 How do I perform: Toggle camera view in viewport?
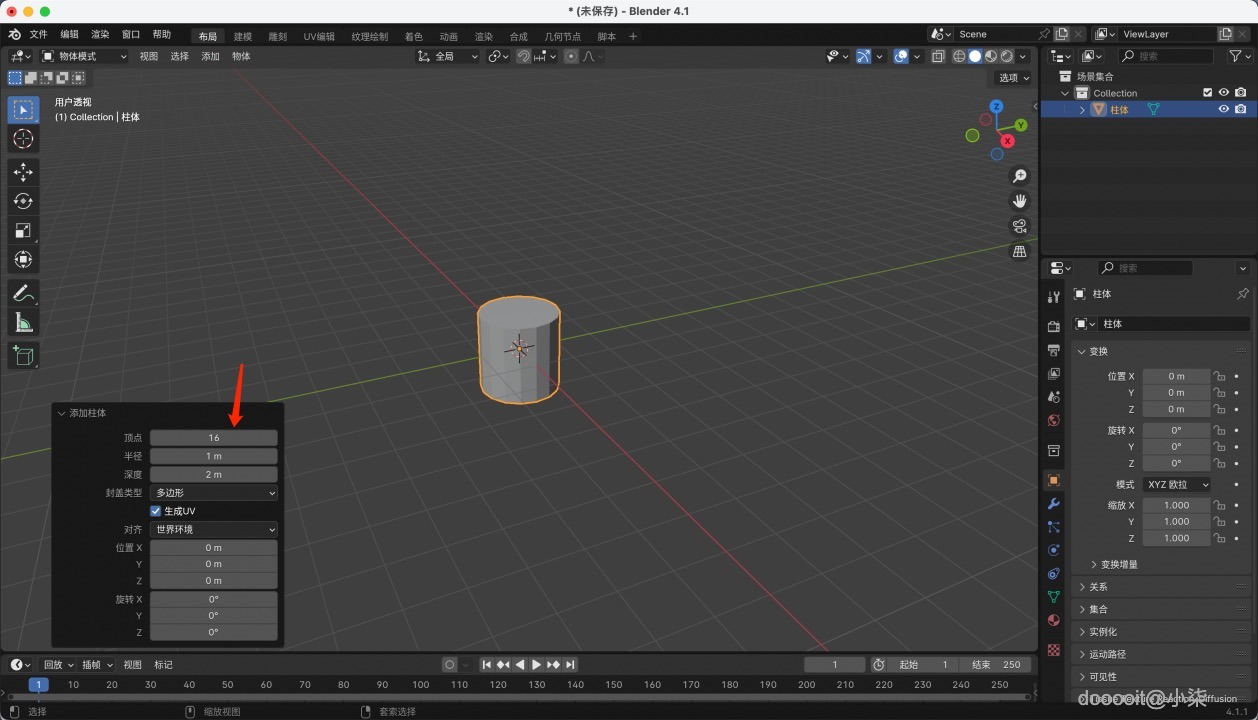coord(1019,226)
